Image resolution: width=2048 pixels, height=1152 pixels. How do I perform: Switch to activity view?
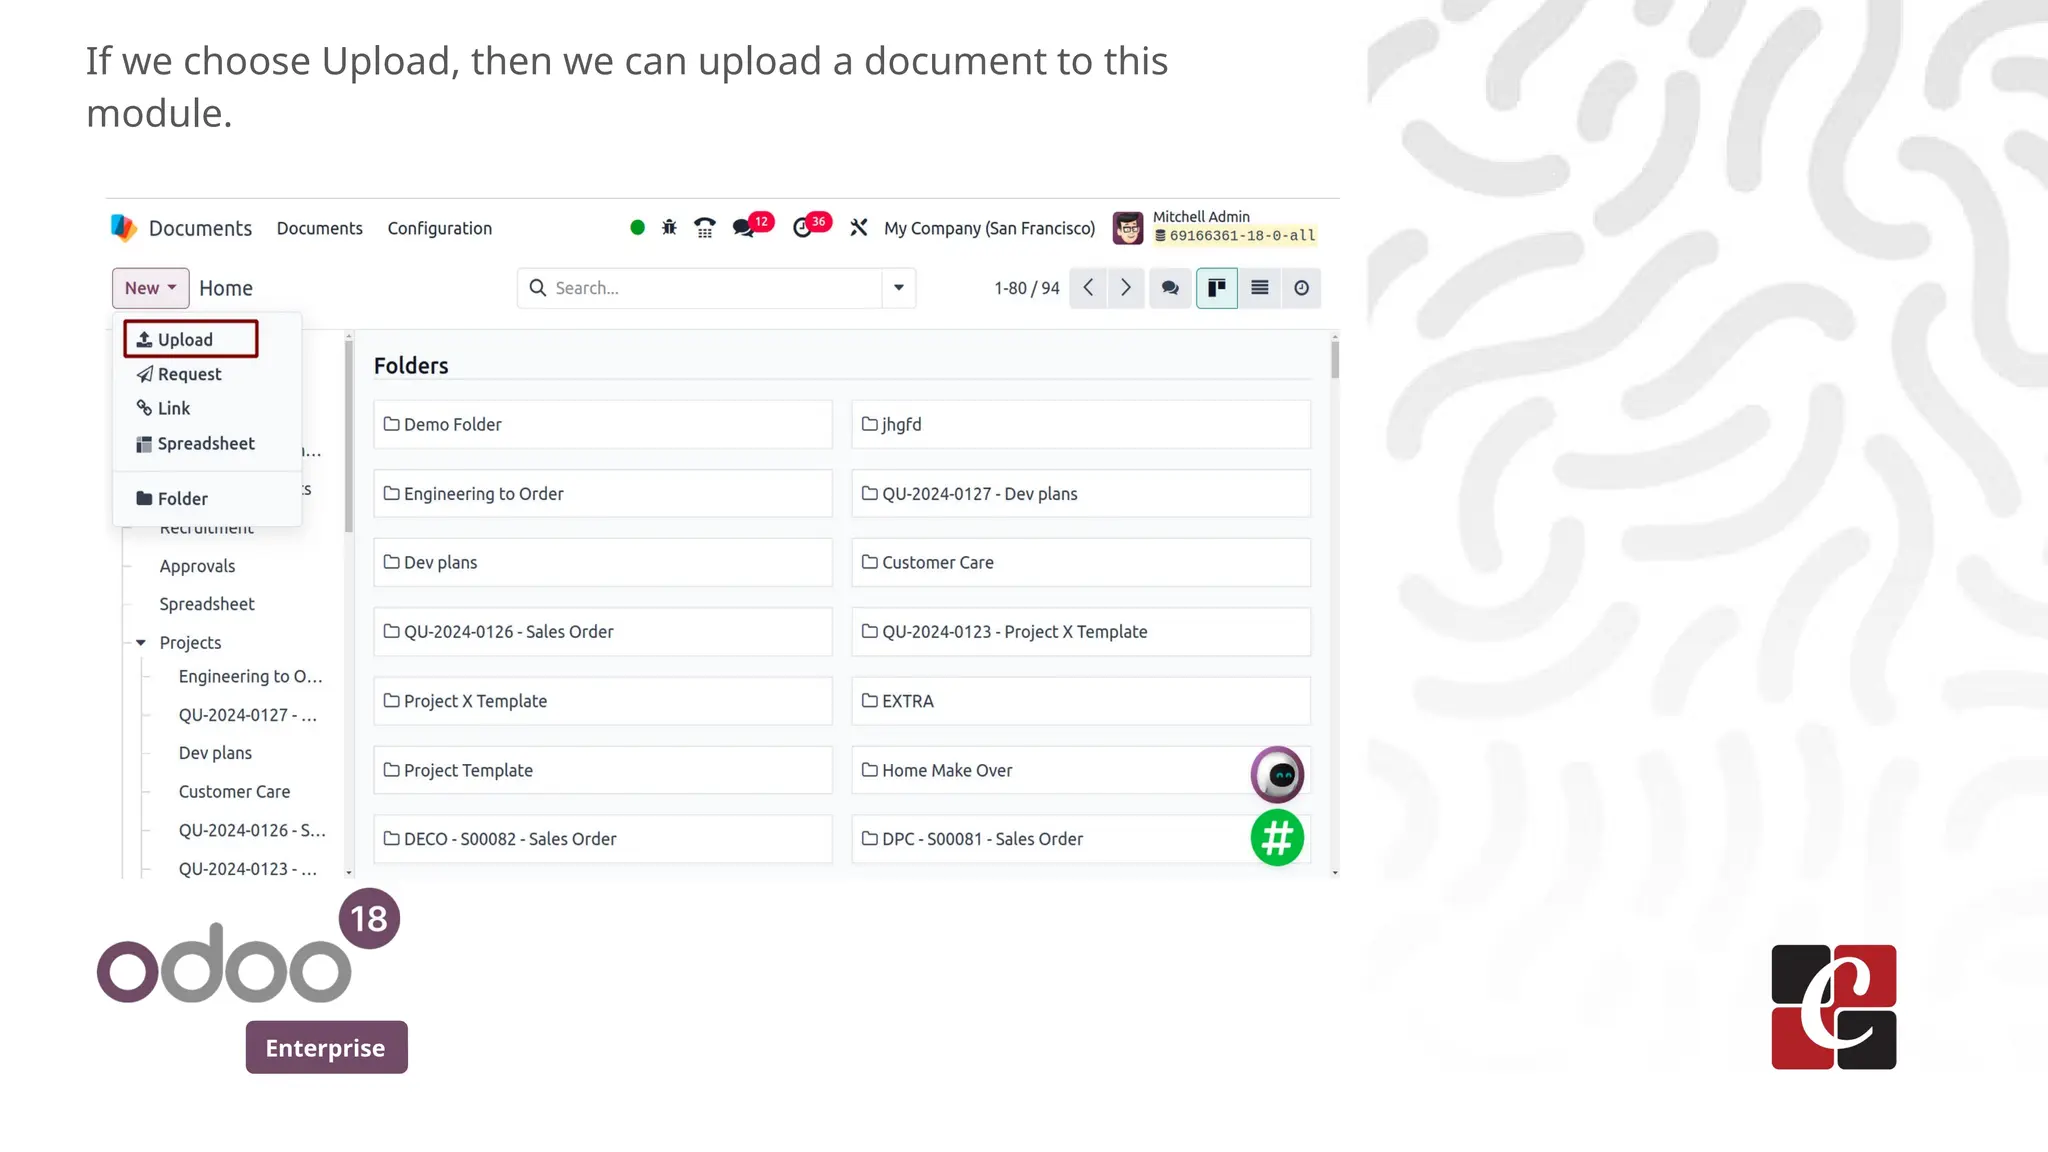1301,288
